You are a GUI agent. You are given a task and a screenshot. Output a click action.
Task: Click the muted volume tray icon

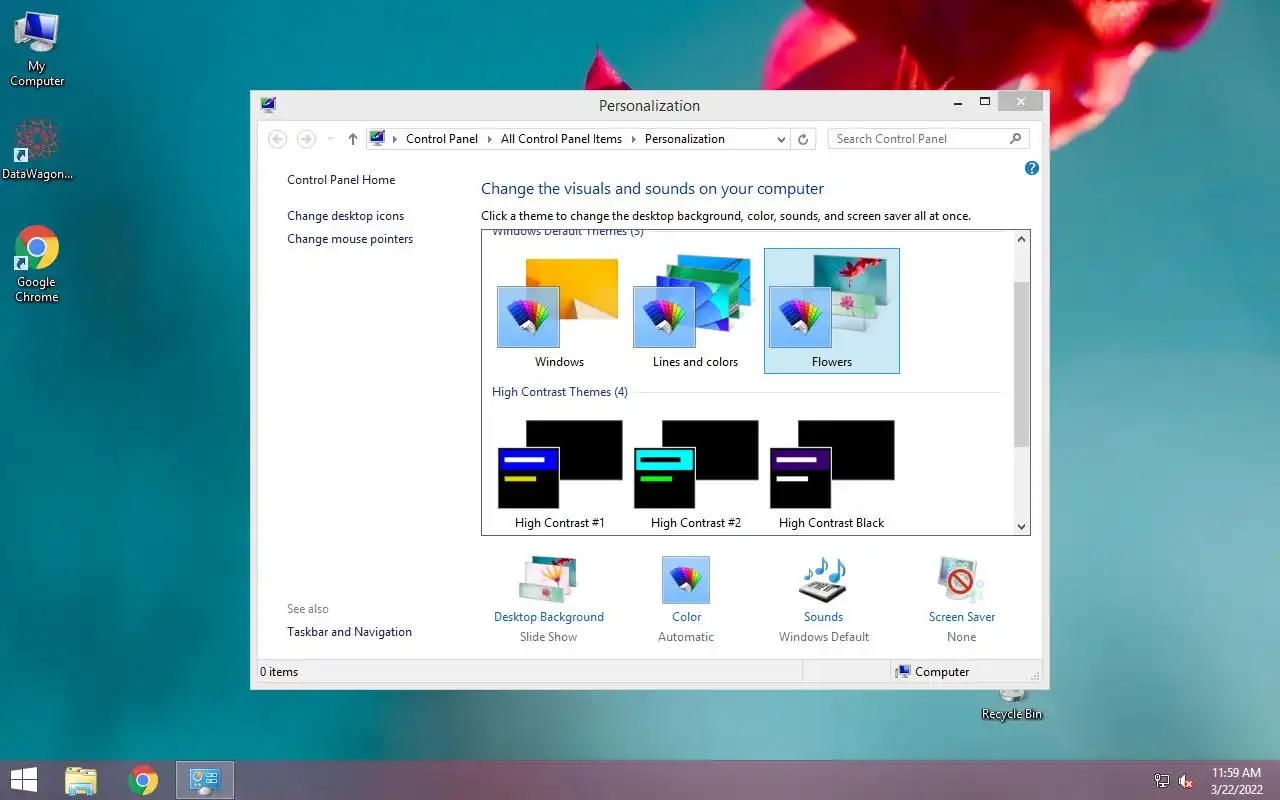click(x=1186, y=781)
